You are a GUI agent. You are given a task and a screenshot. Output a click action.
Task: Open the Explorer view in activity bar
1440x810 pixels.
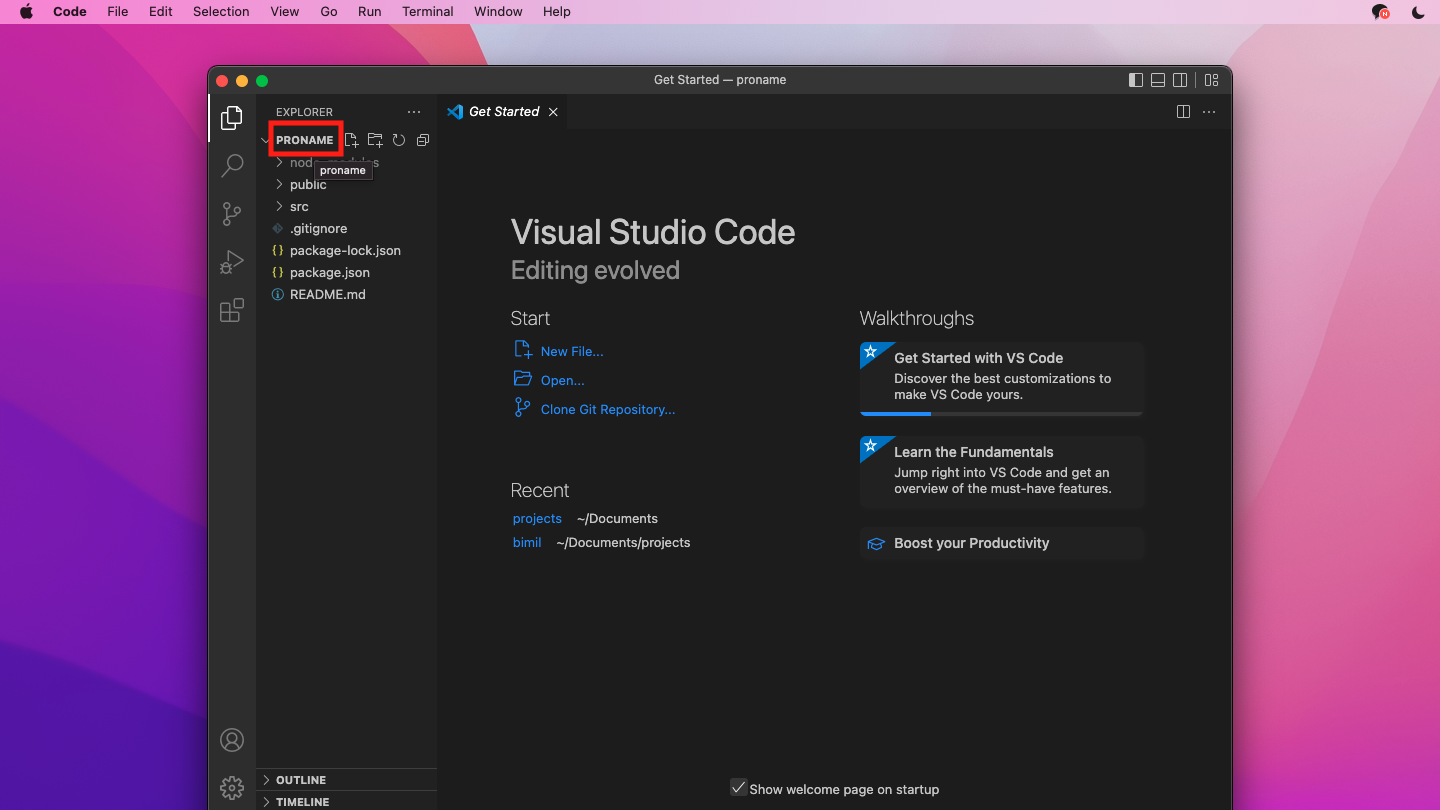[231, 118]
